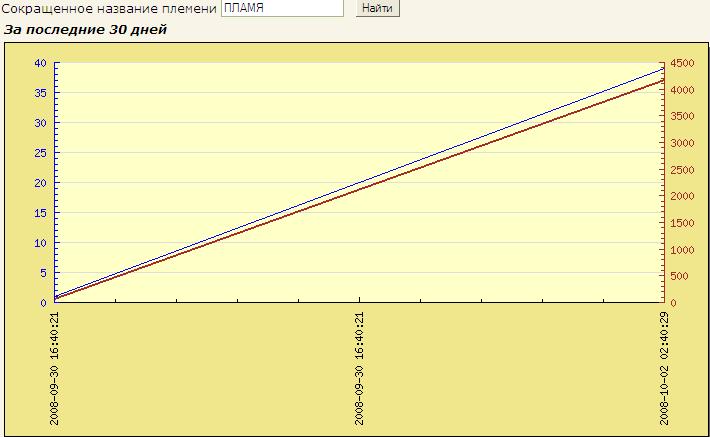Click the right axis value 1000
Viewport: 710px width, 437px height.
coord(682,250)
